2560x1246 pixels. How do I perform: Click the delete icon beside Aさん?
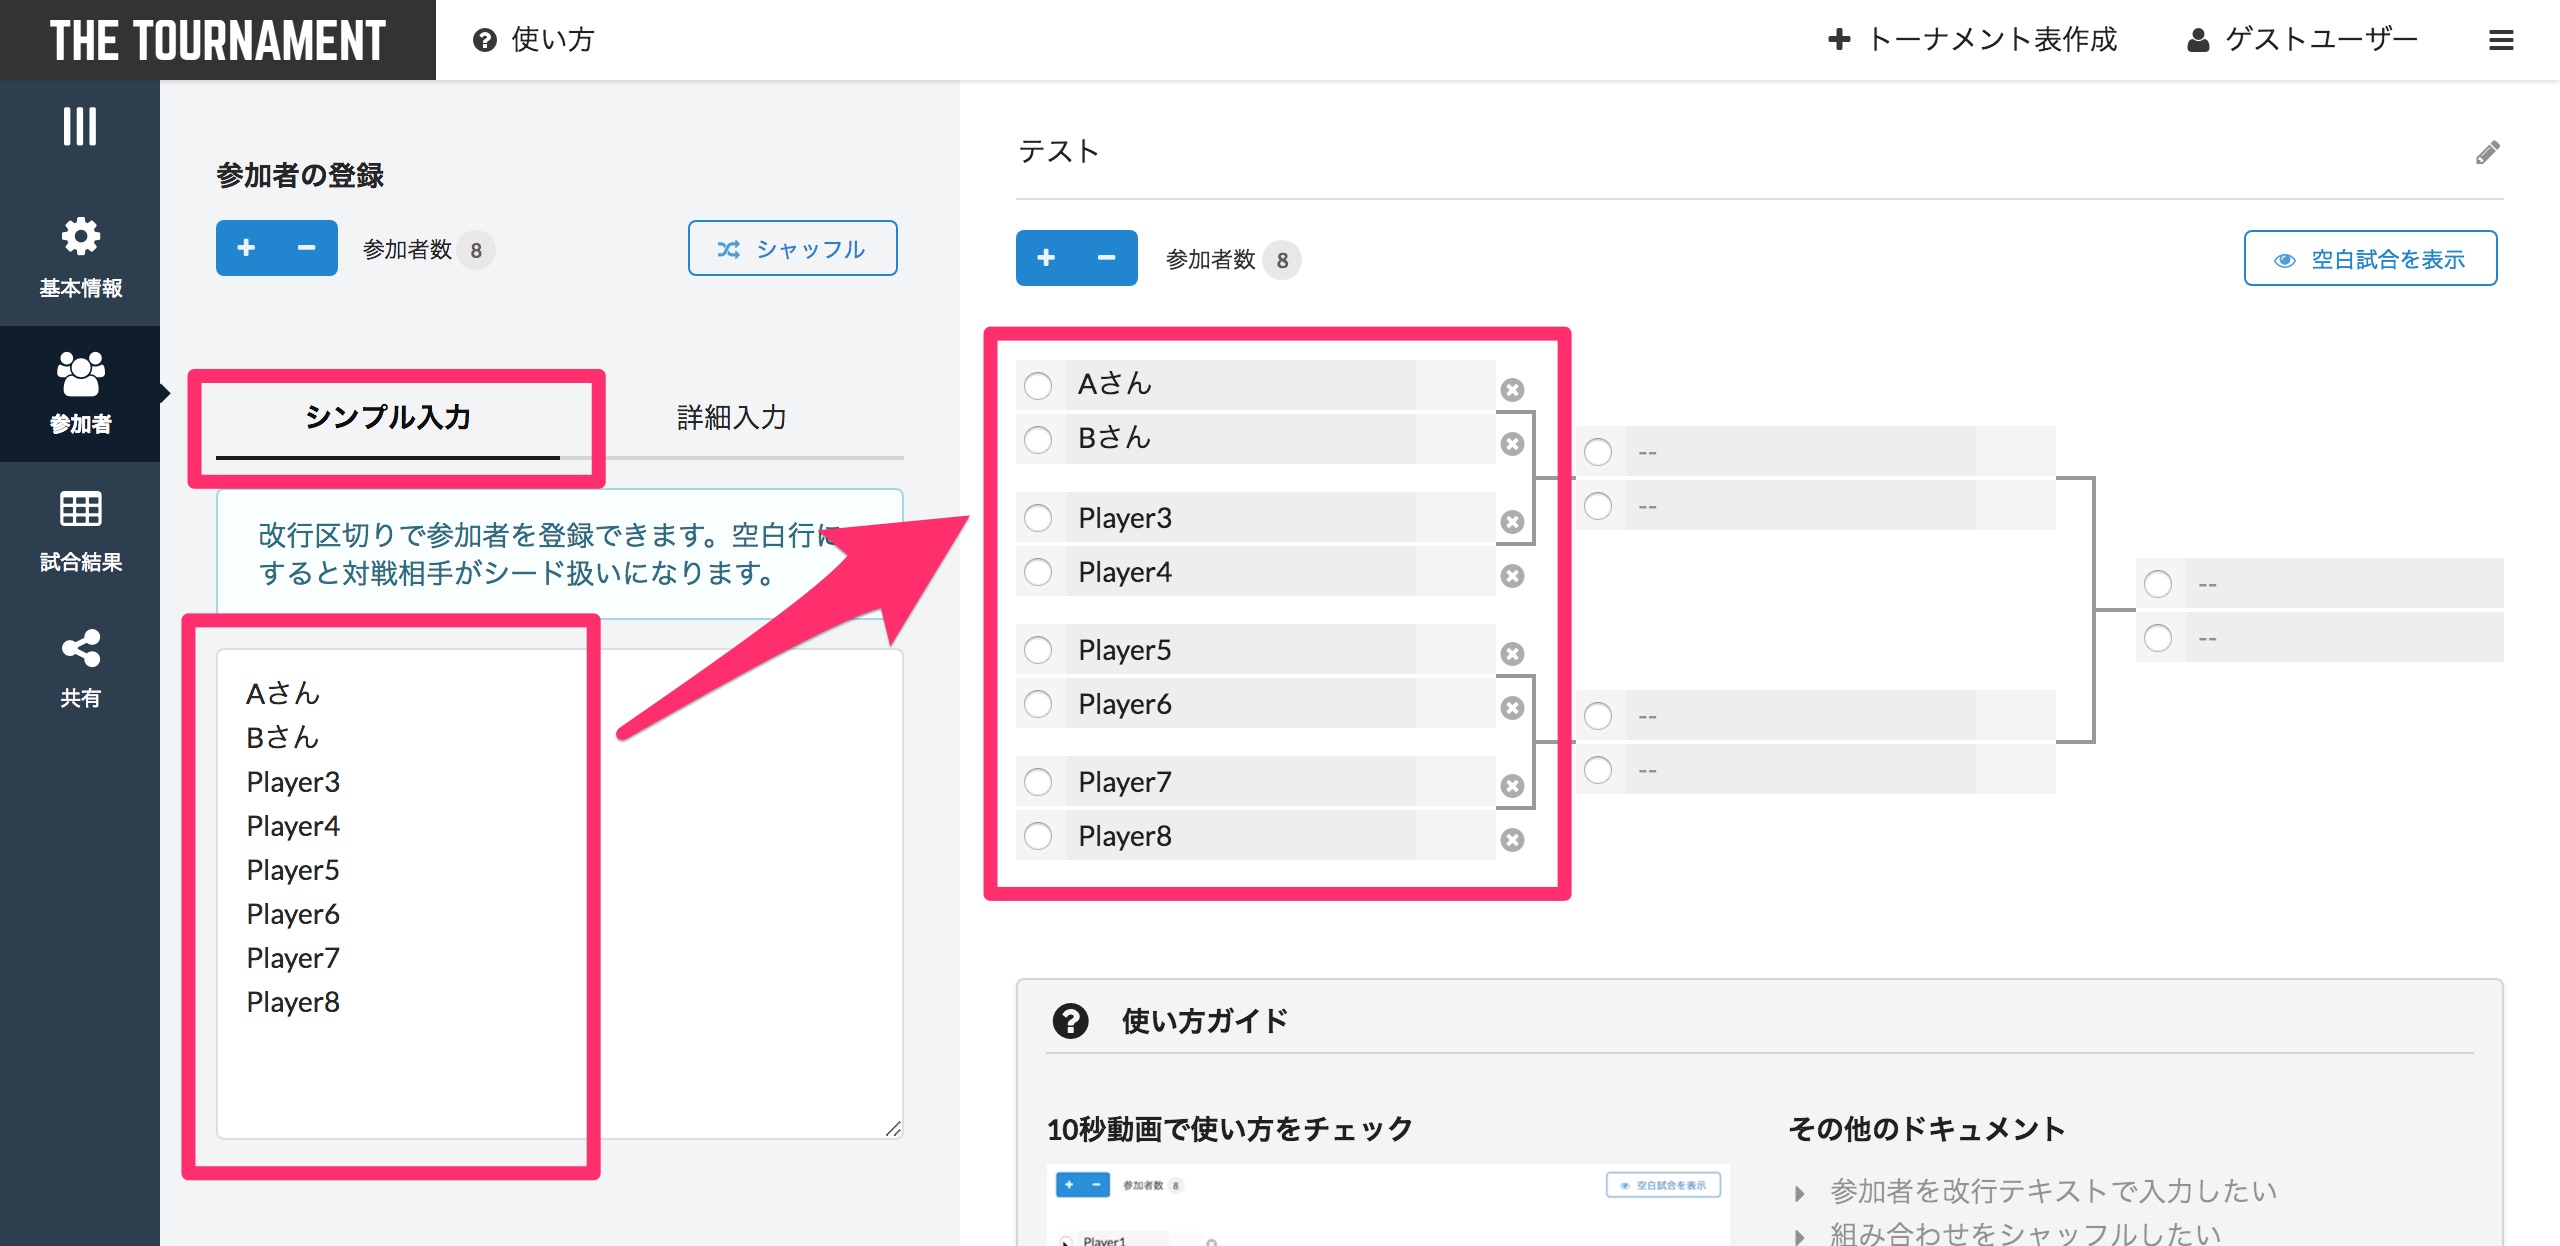1512,390
